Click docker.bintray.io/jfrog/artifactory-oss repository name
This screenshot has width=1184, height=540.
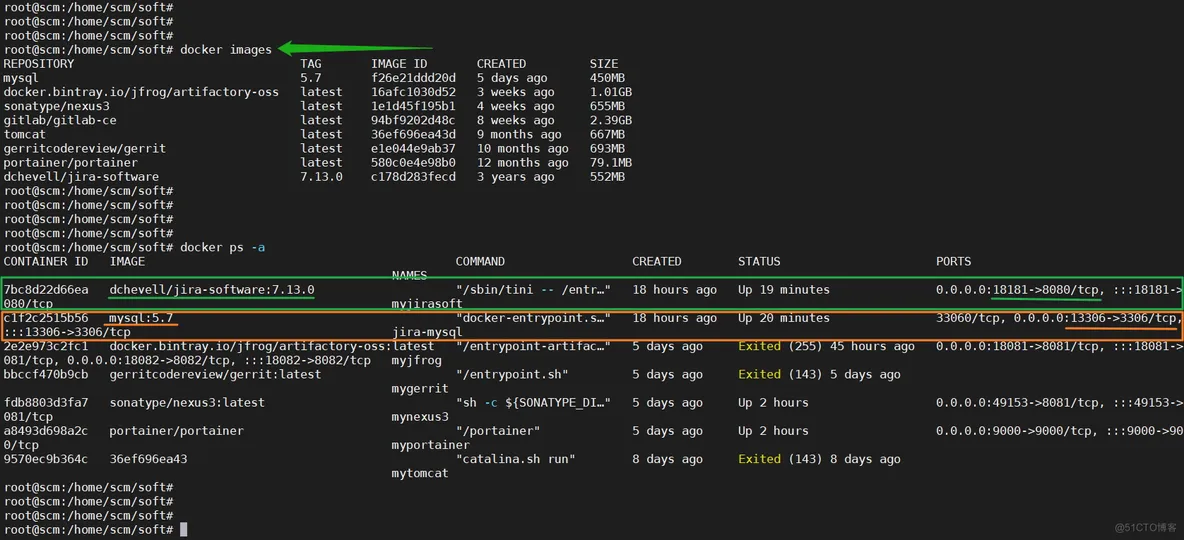[141, 92]
